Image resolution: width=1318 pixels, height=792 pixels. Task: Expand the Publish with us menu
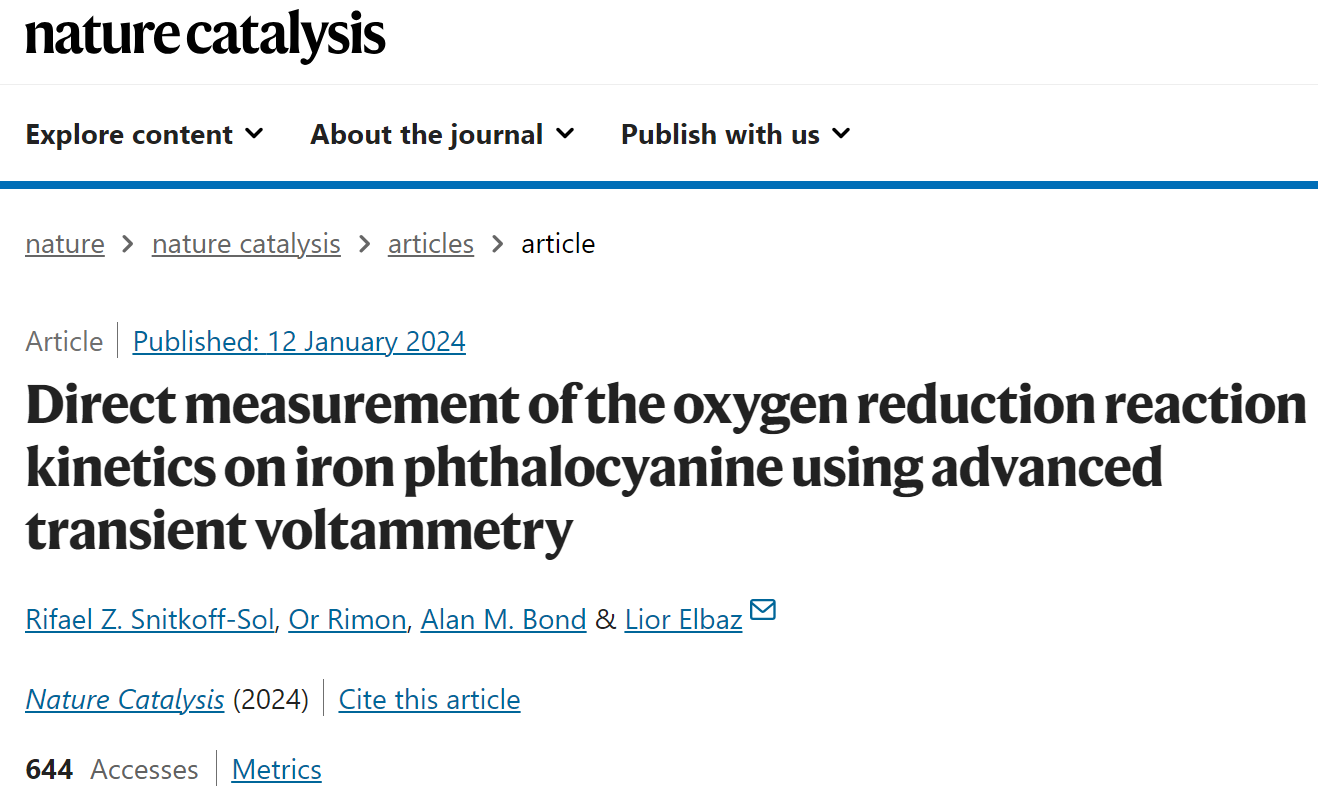point(736,134)
